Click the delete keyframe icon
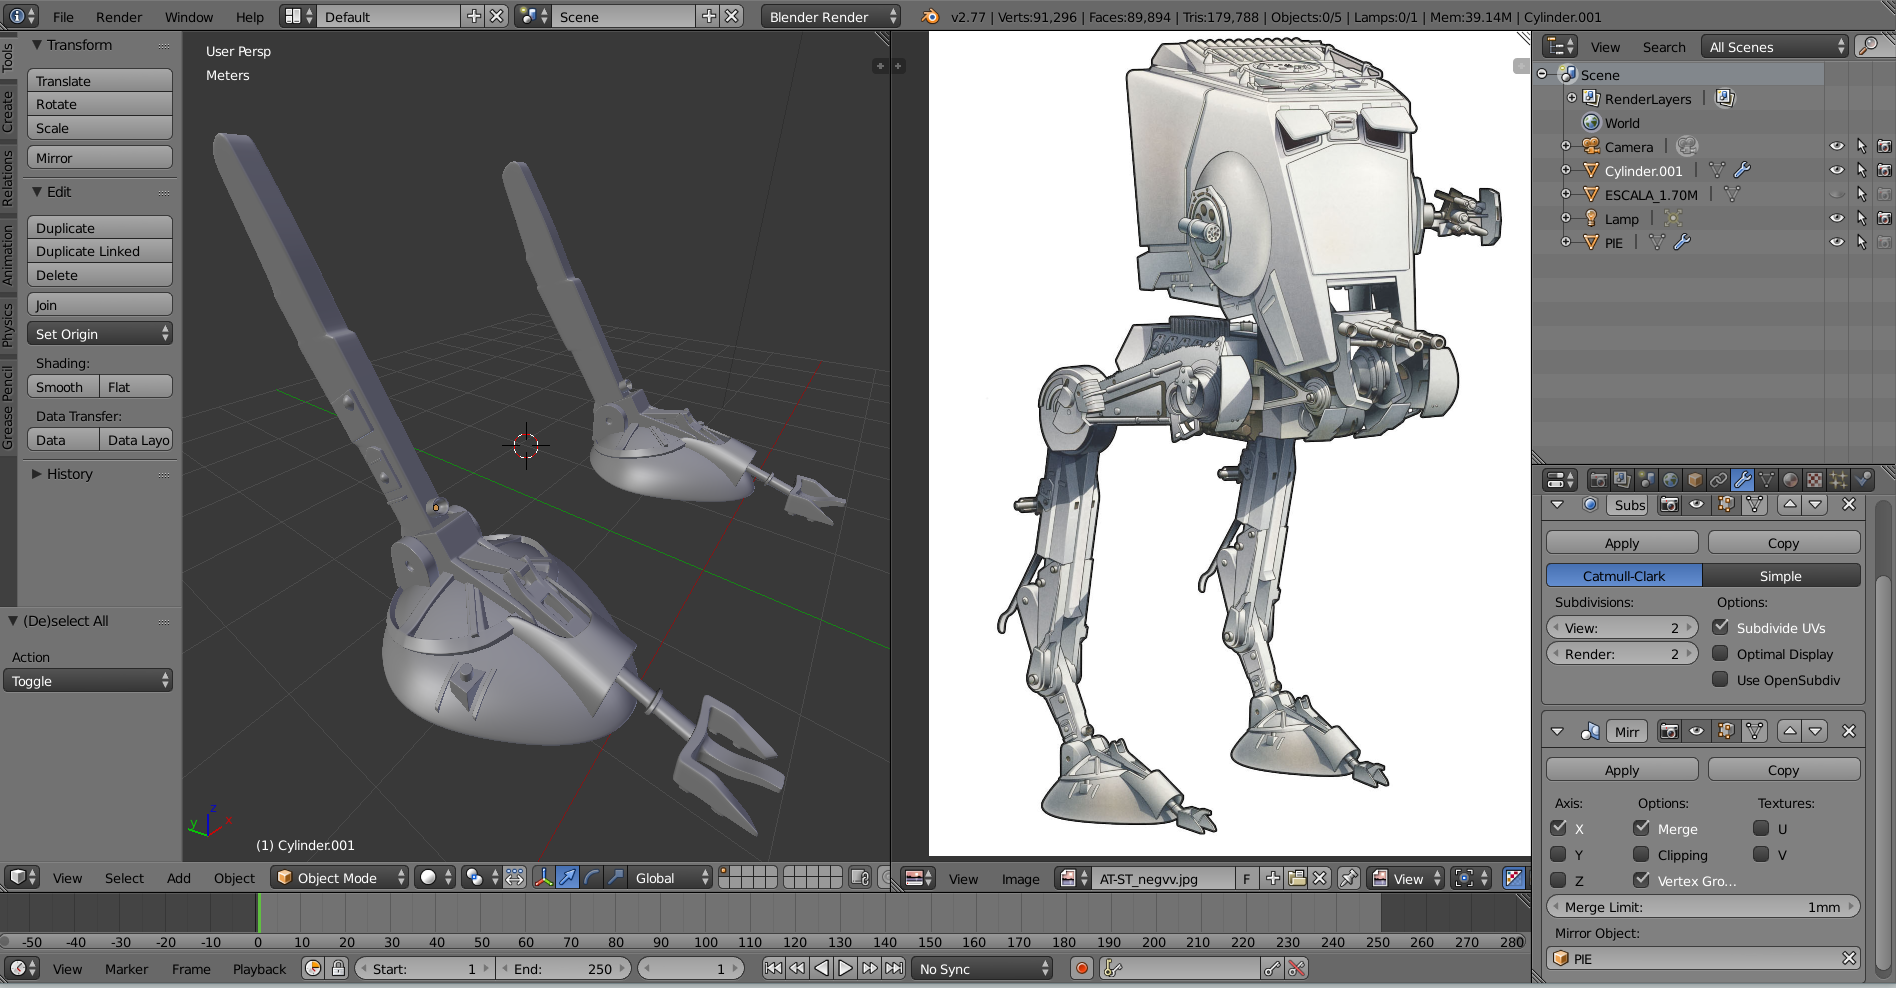1896x988 pixels. pos(1297,968)
